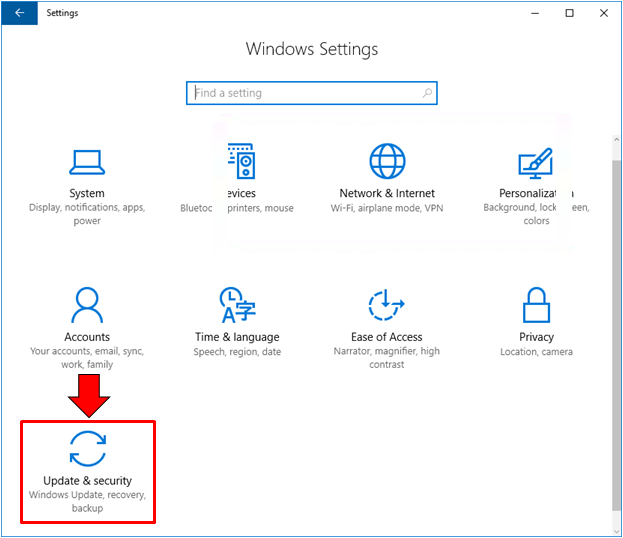
Task: Click 'Windows Update, recovery, backup' description
Action: [87, 501]
